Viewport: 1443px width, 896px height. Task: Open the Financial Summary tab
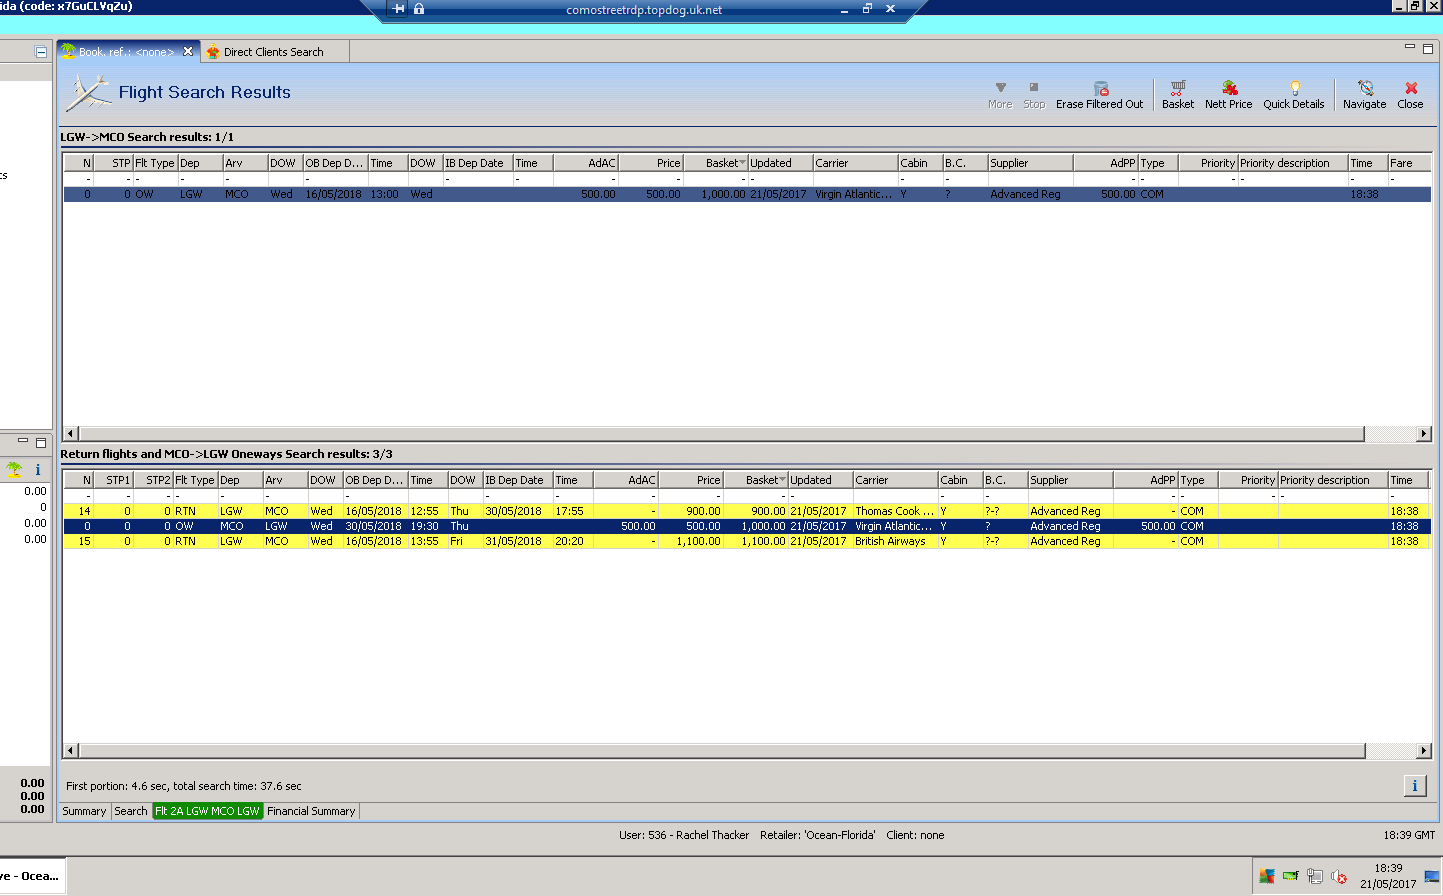(311, 811)
